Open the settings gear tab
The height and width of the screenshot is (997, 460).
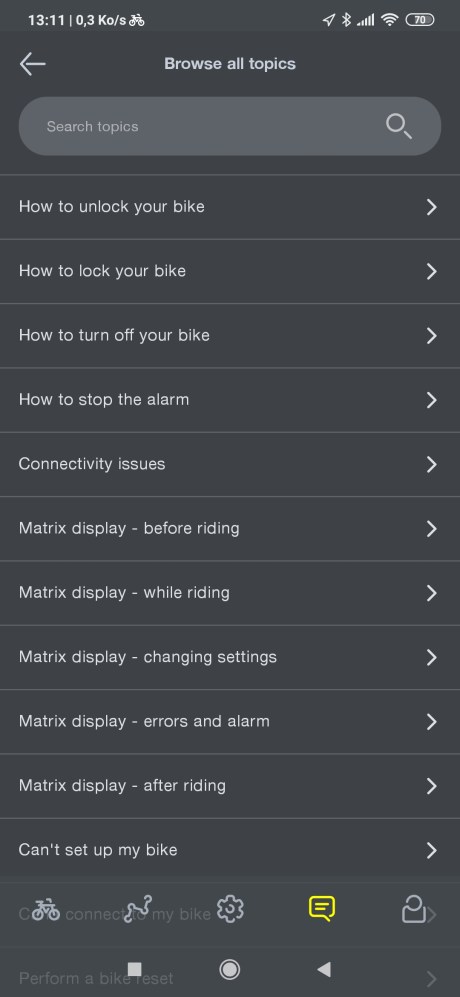pyautogui.click(x=230, y=909)
